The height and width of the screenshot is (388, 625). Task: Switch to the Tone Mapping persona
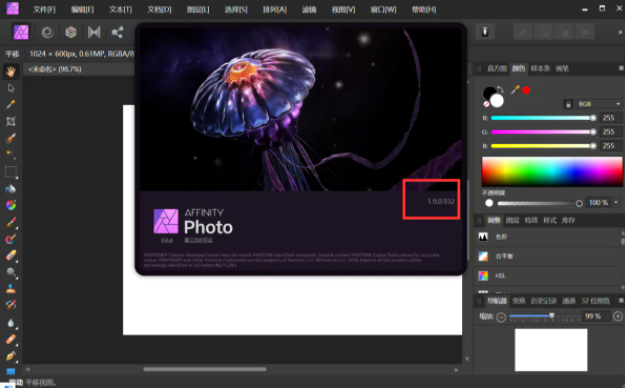94,32
